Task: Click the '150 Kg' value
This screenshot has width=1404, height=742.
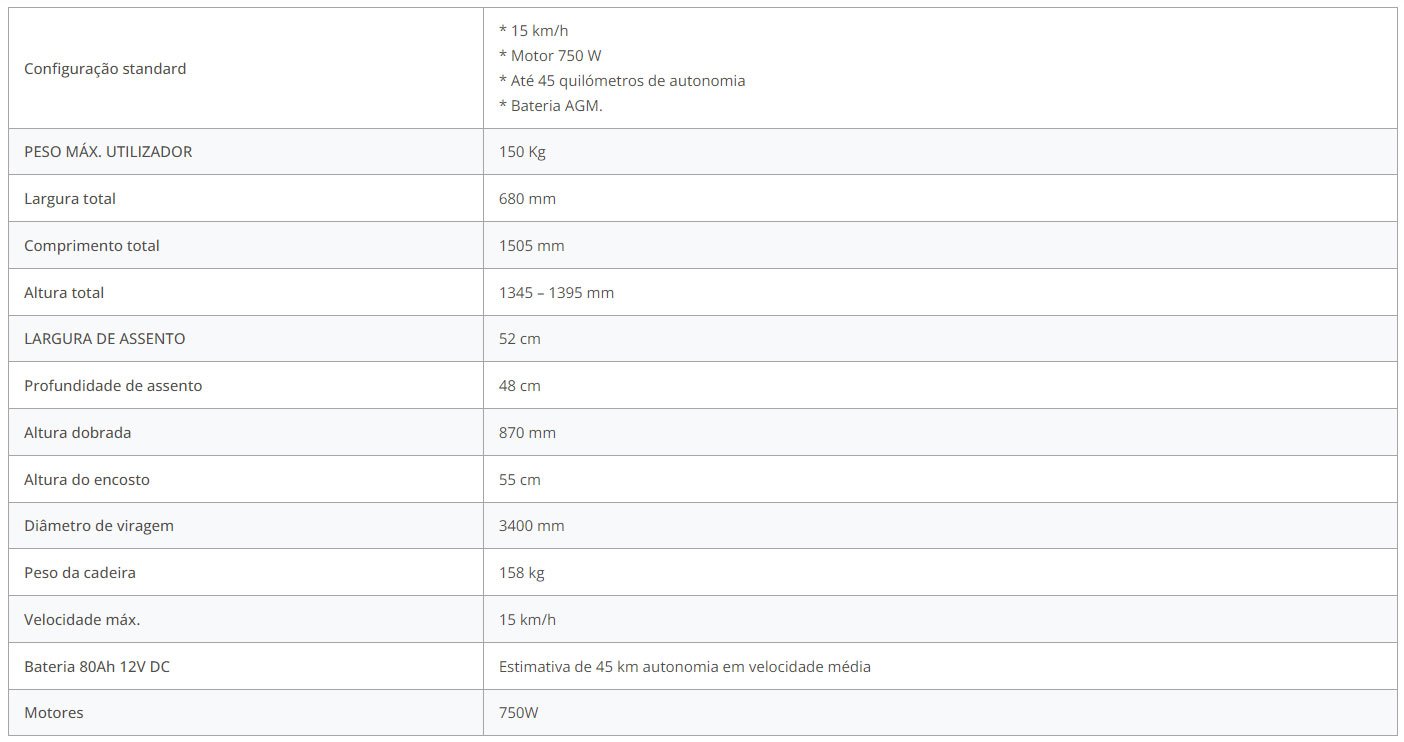Action: click(522, 152)
